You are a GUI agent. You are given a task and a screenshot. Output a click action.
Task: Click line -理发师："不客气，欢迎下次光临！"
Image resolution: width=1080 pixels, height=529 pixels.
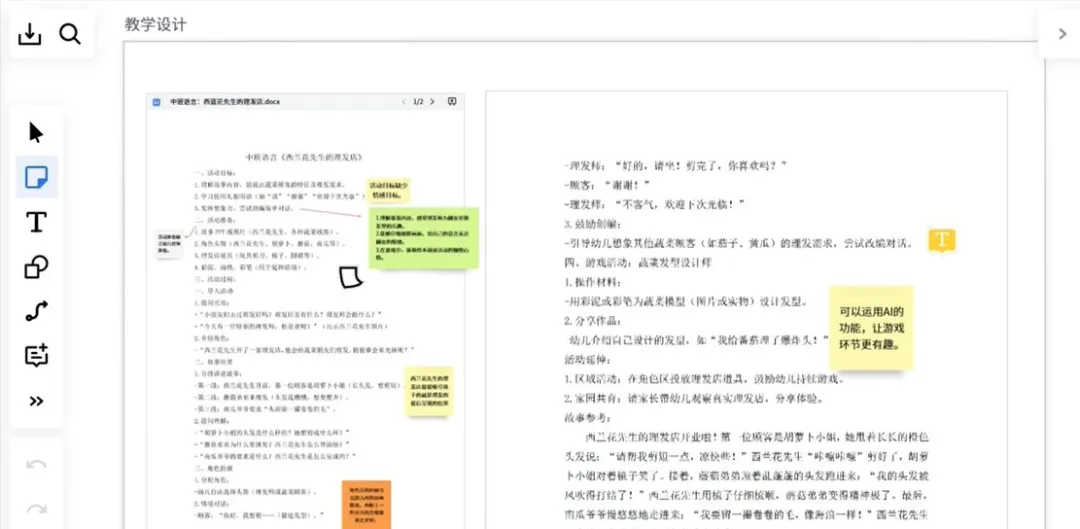(x=655, y=205)
